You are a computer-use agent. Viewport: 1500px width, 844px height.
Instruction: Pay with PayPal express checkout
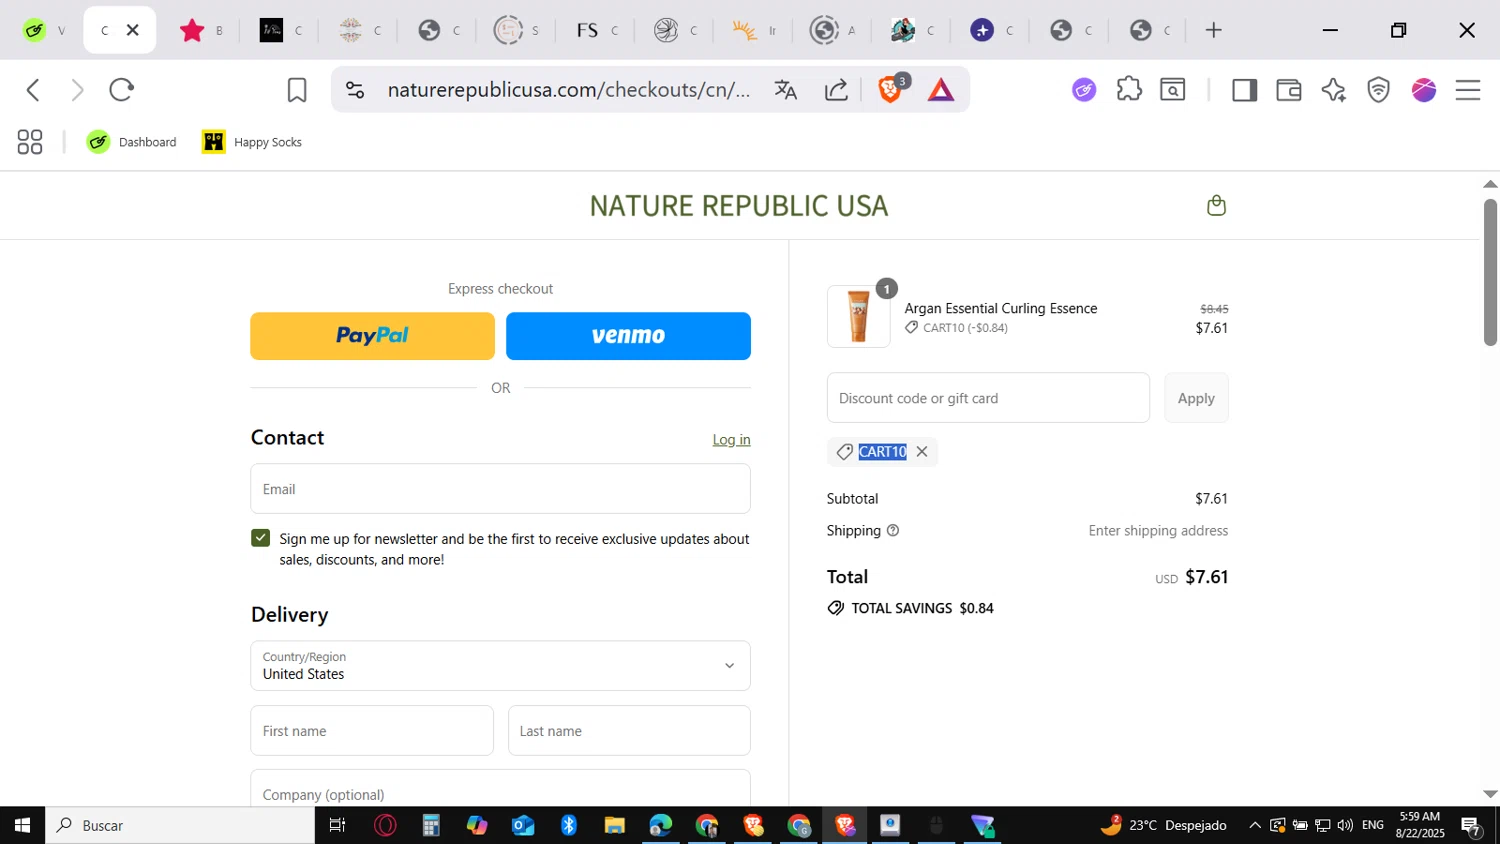(x=372, y=336)
